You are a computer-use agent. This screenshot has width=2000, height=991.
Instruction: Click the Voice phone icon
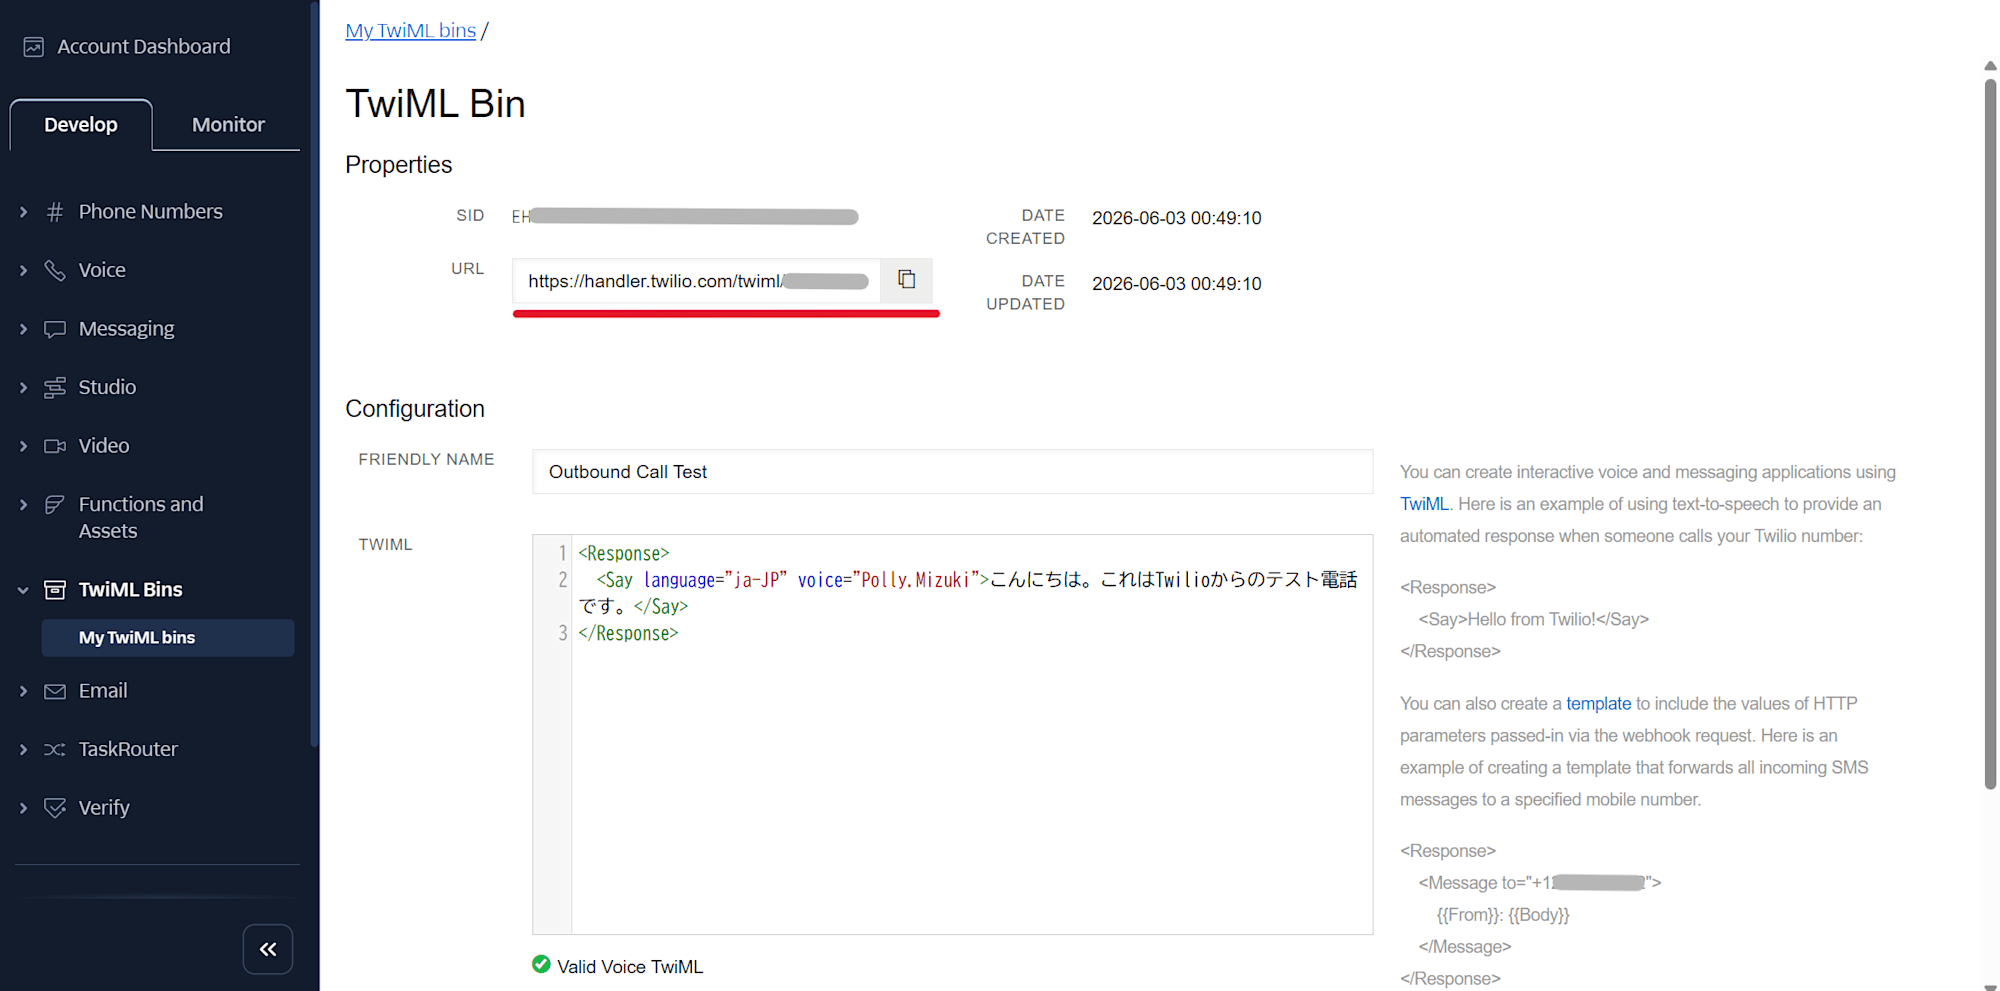pos(55,271)
